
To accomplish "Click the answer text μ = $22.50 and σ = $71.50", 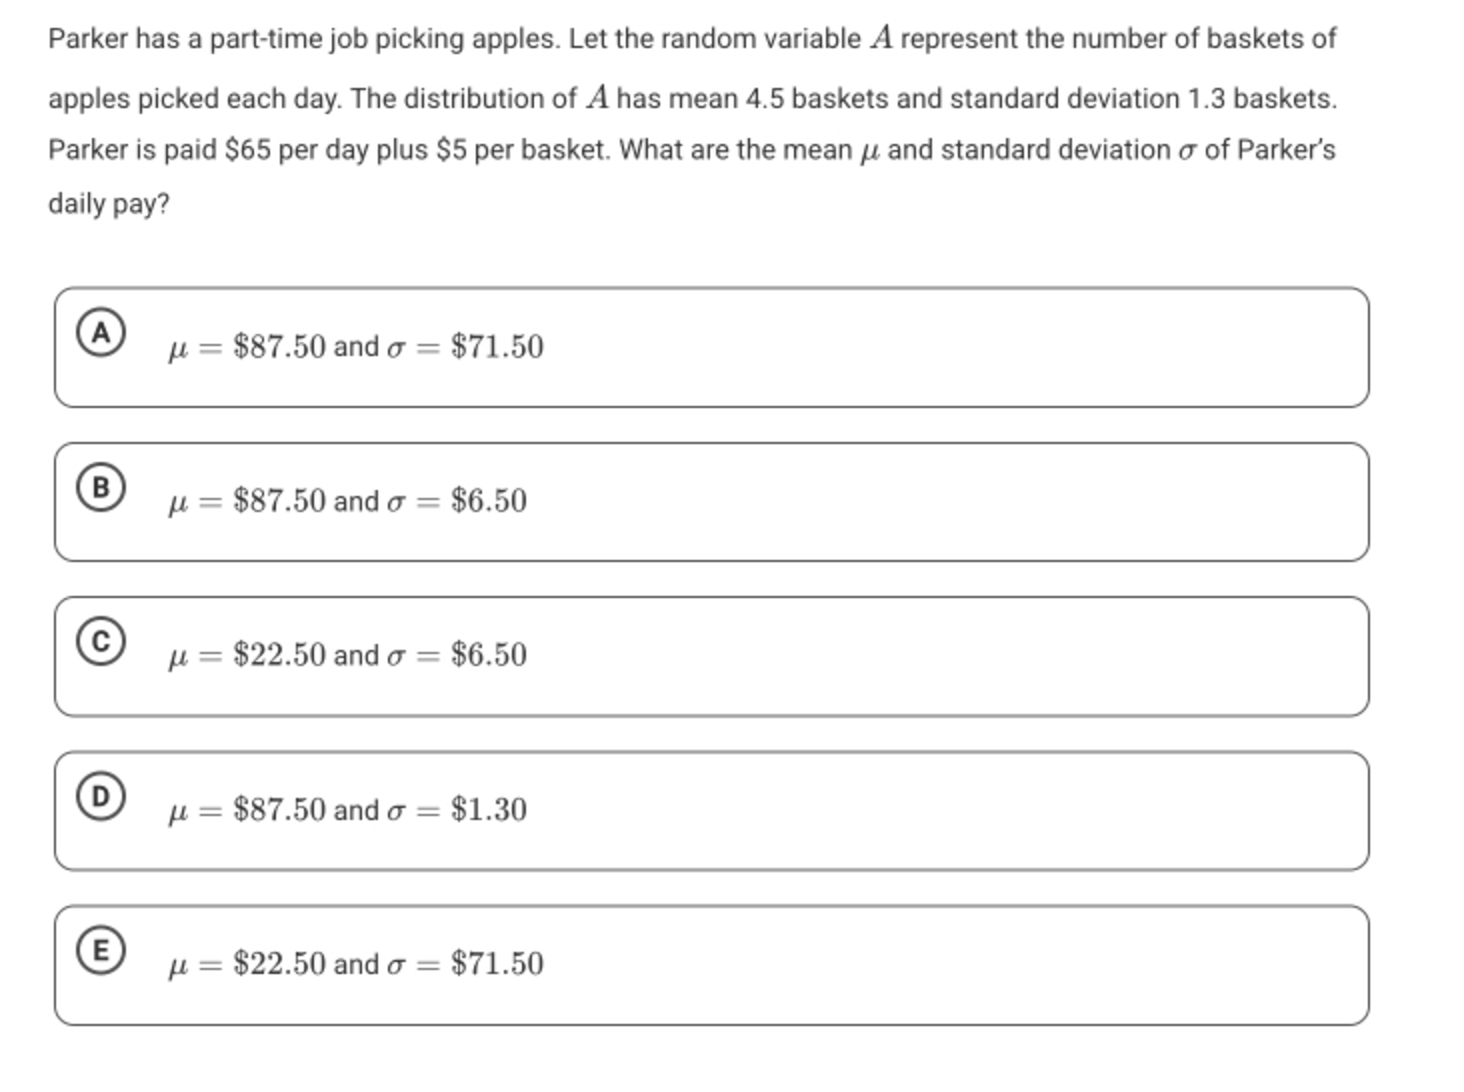I will click(356, 964).
